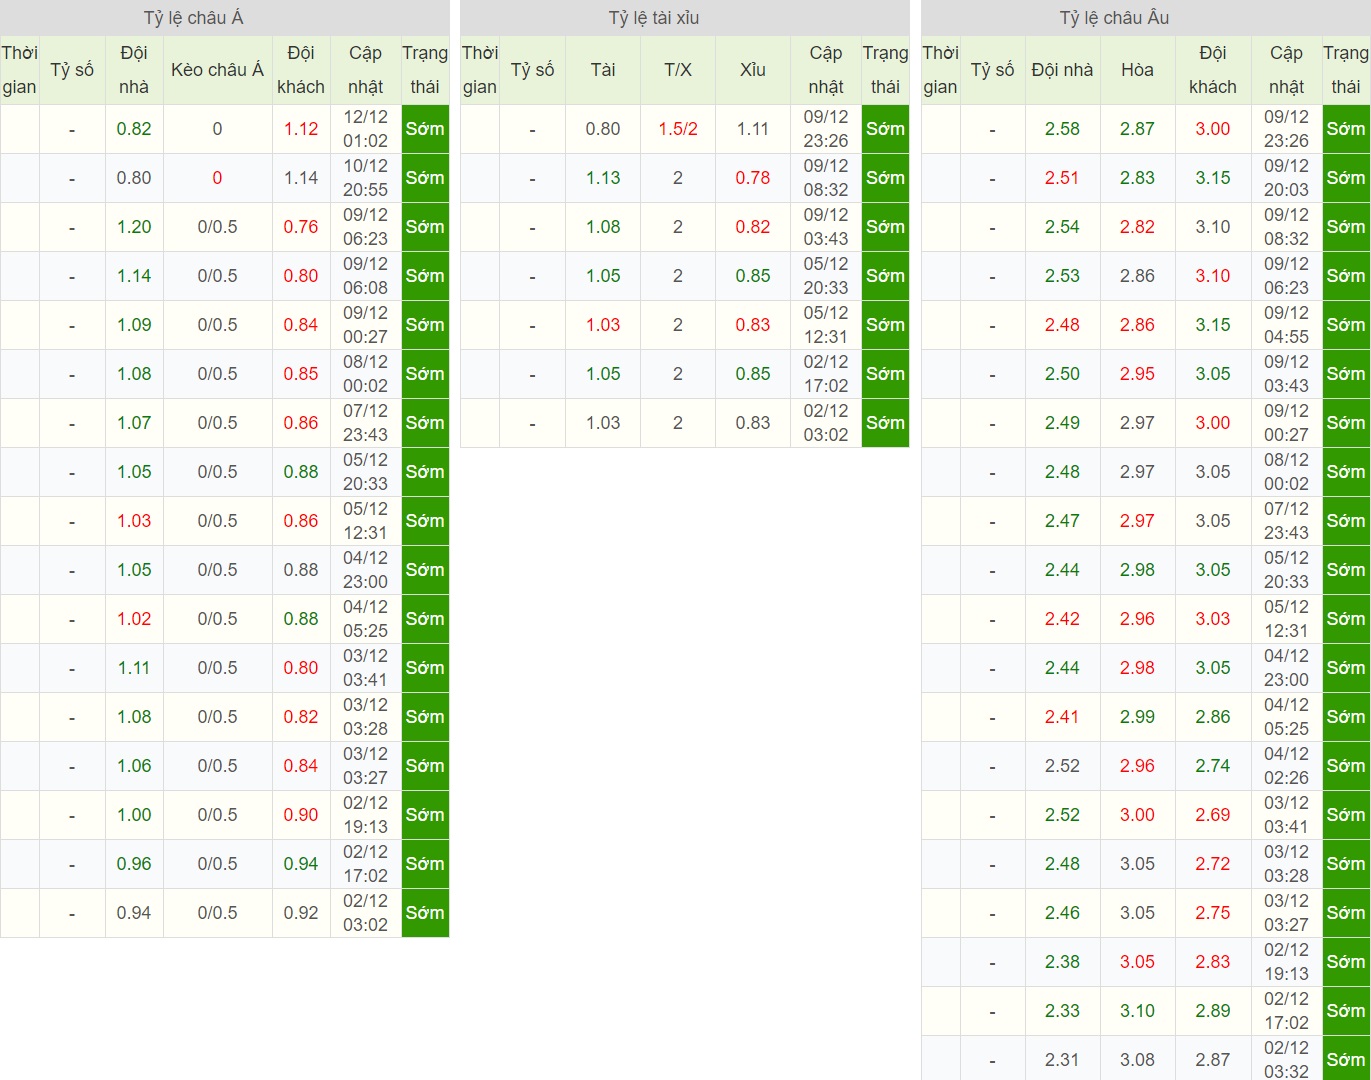The height and width of the screenshot is (1080, 1371).
Task: Click 09/12 20:03 update time in châu Âu table
Action: [x=1286, y=178]
